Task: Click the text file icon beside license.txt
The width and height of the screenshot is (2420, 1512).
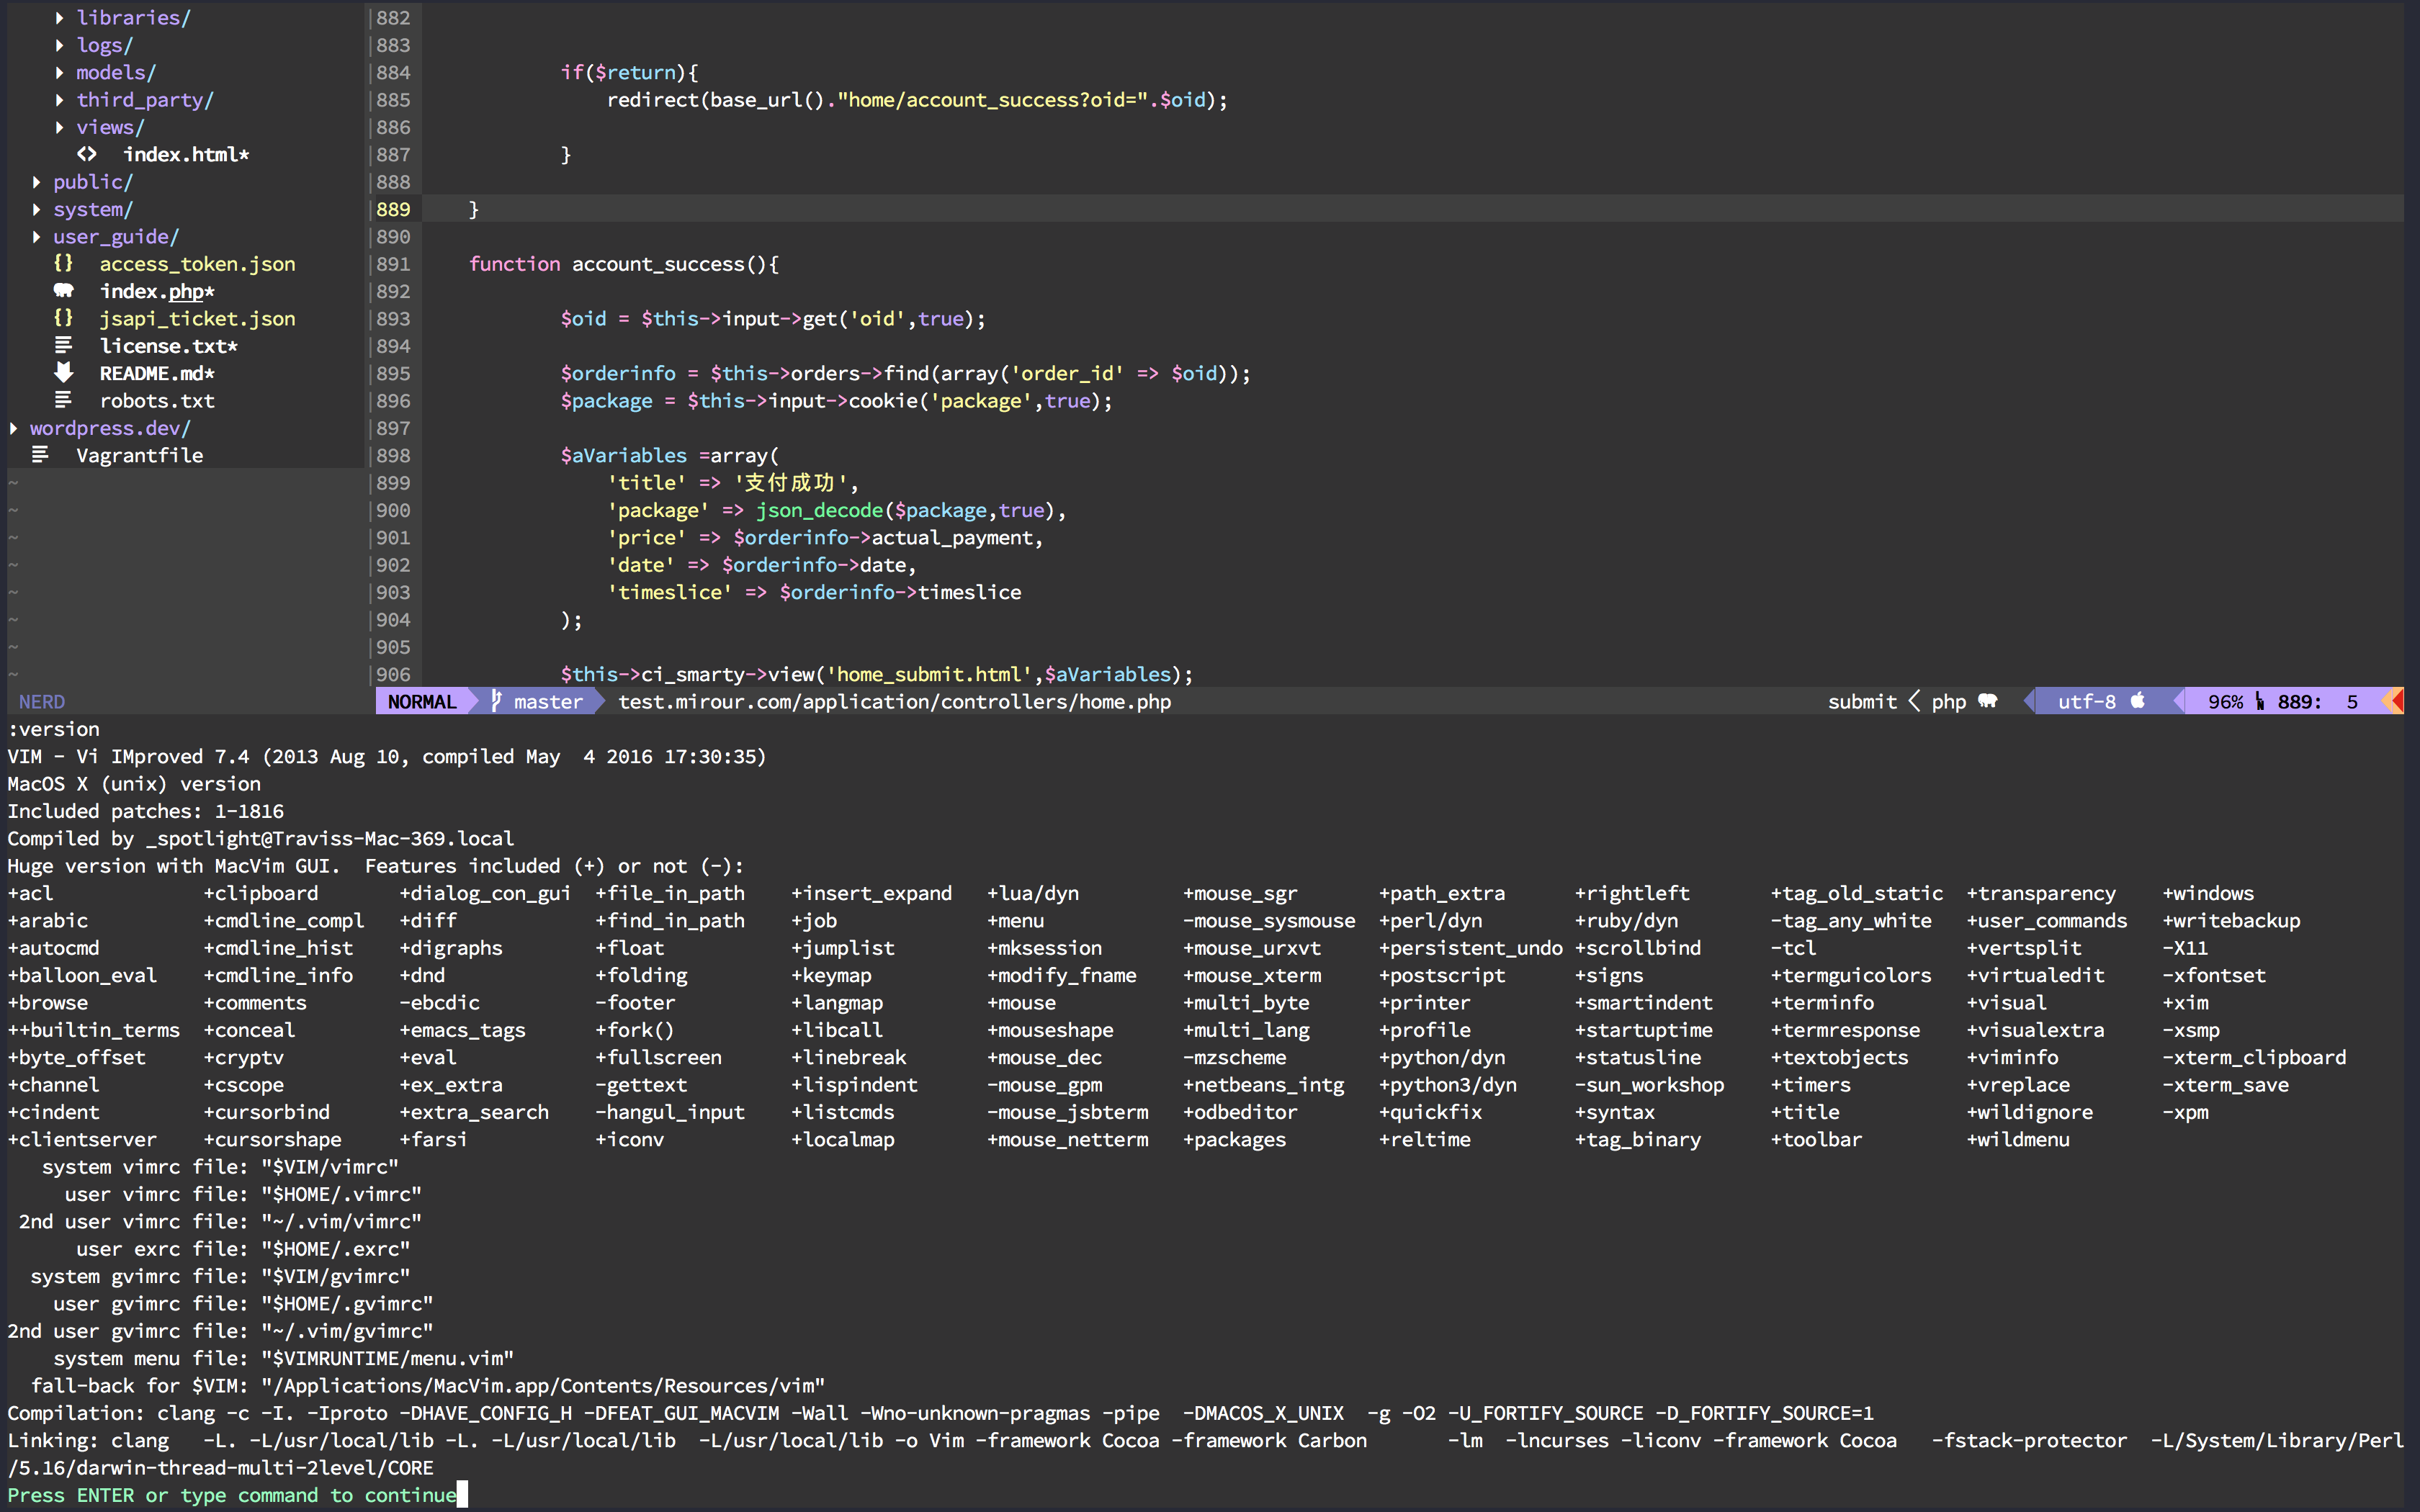Action: pyautogui.click(x=64, y=345)
